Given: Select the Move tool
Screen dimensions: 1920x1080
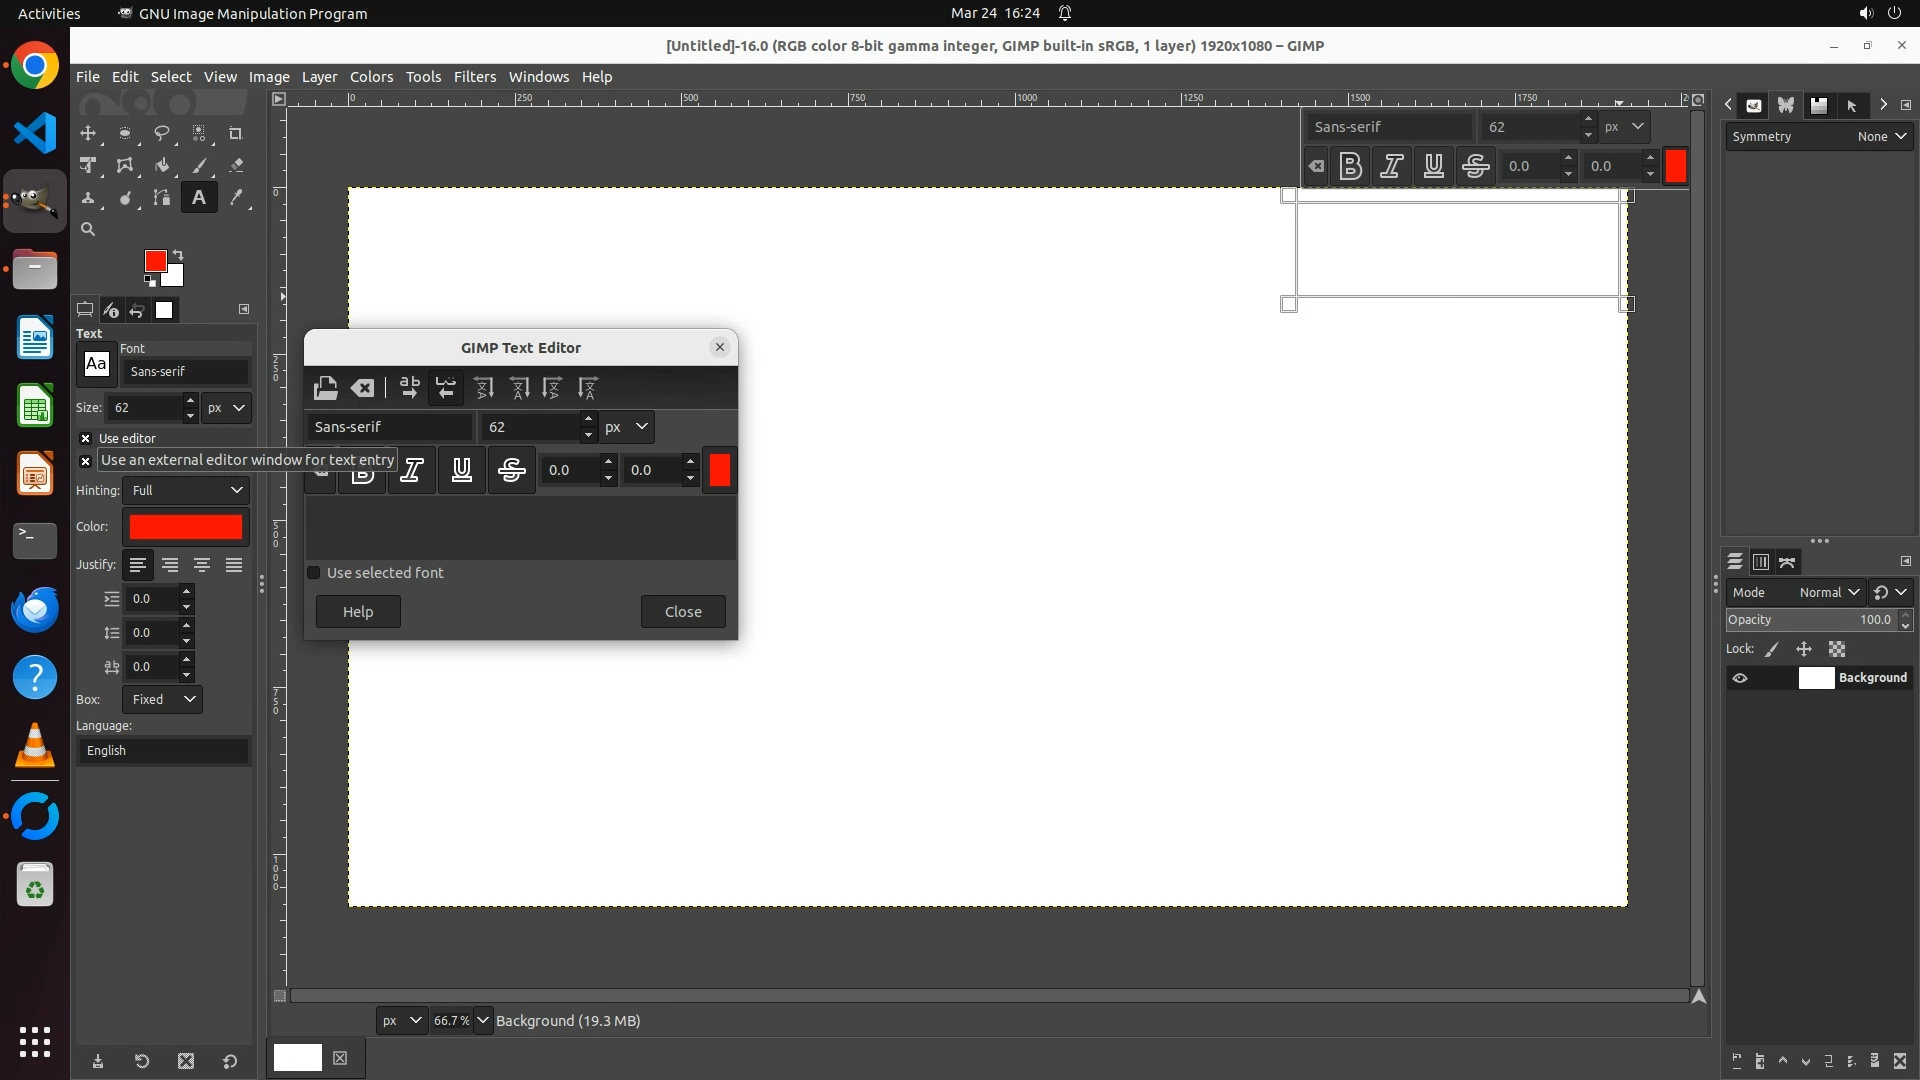Looking at the screenshot, I should (x=88, y=133).
